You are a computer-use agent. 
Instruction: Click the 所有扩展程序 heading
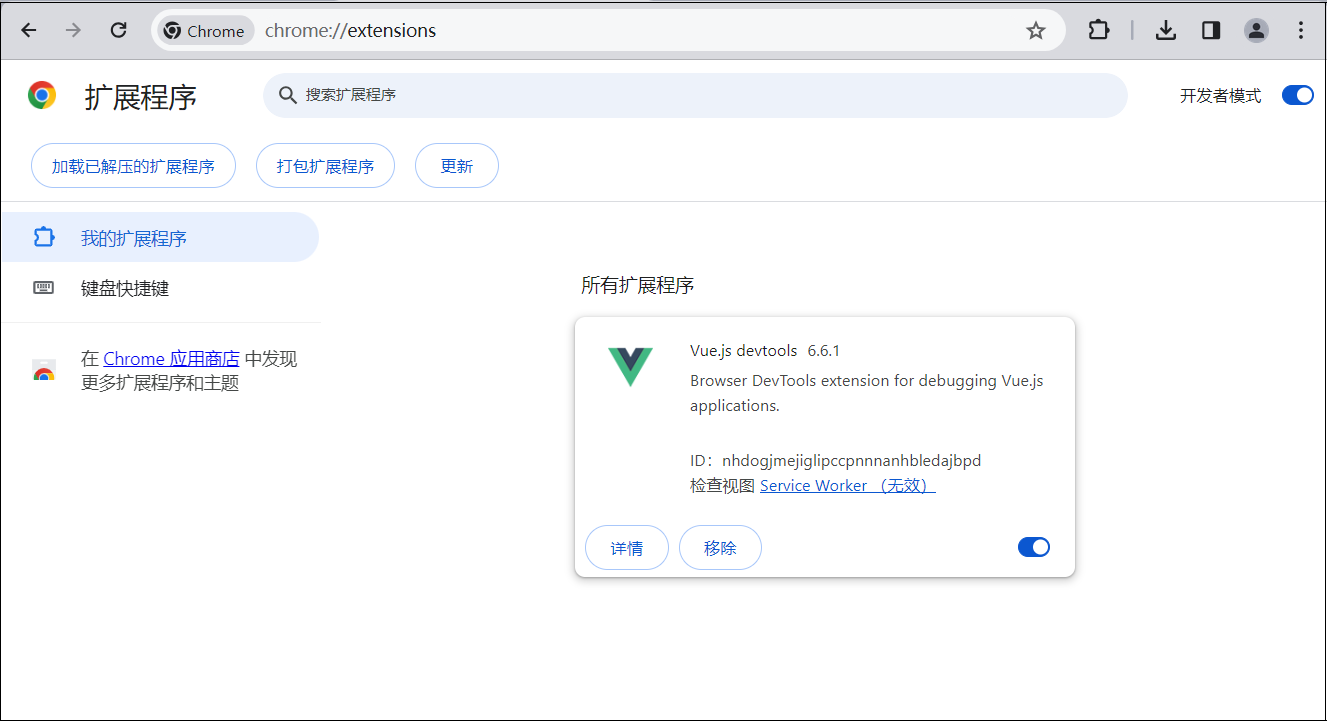[x=638, y=286]
